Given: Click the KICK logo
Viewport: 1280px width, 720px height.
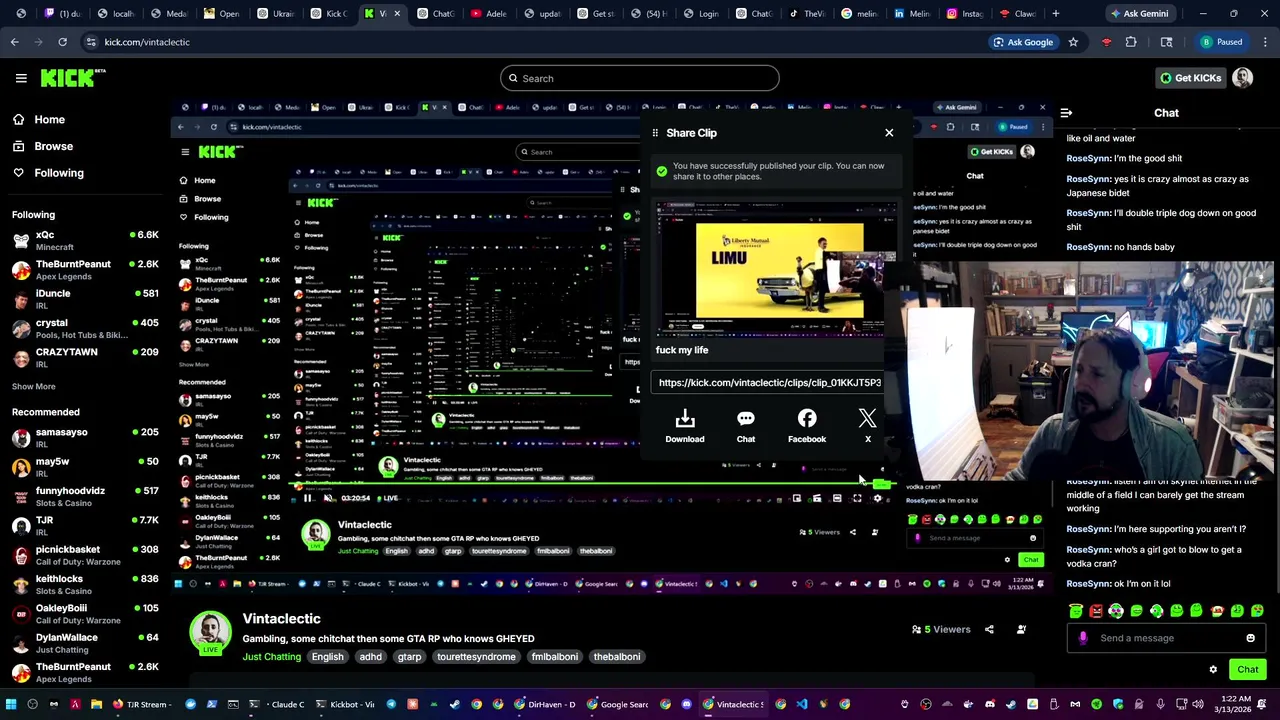Looking at the screenshot, I should pyautogui.click(x=73, y=78).
